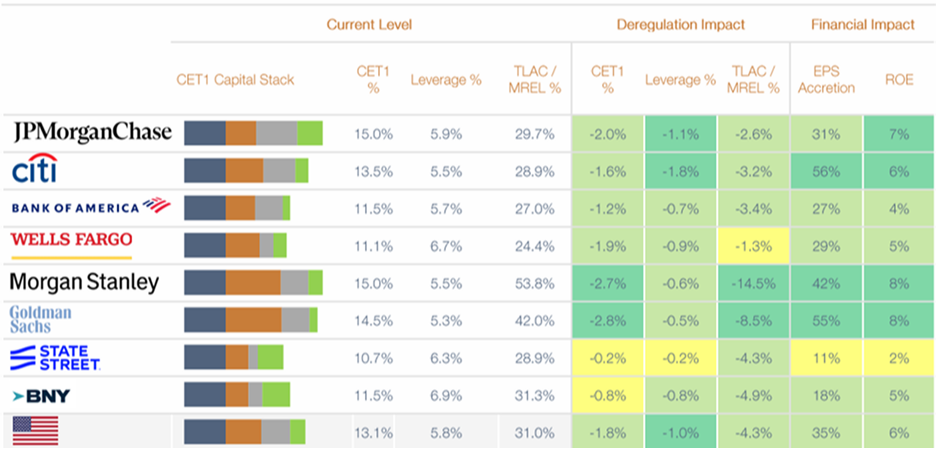Select the State Street logo
Screen dimensions: 936x449
(x=55, y=357)
